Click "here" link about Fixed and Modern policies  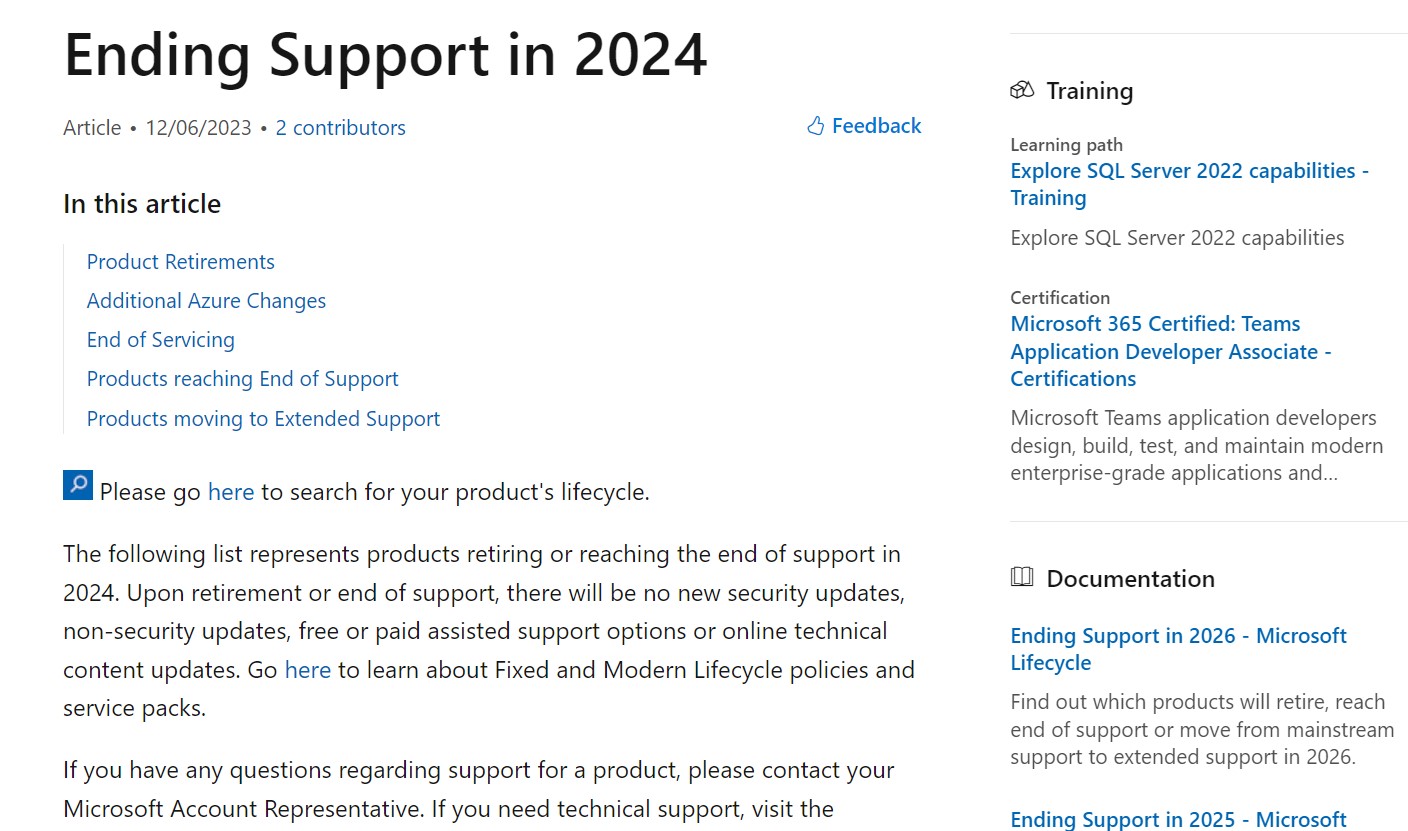(307, 670)
